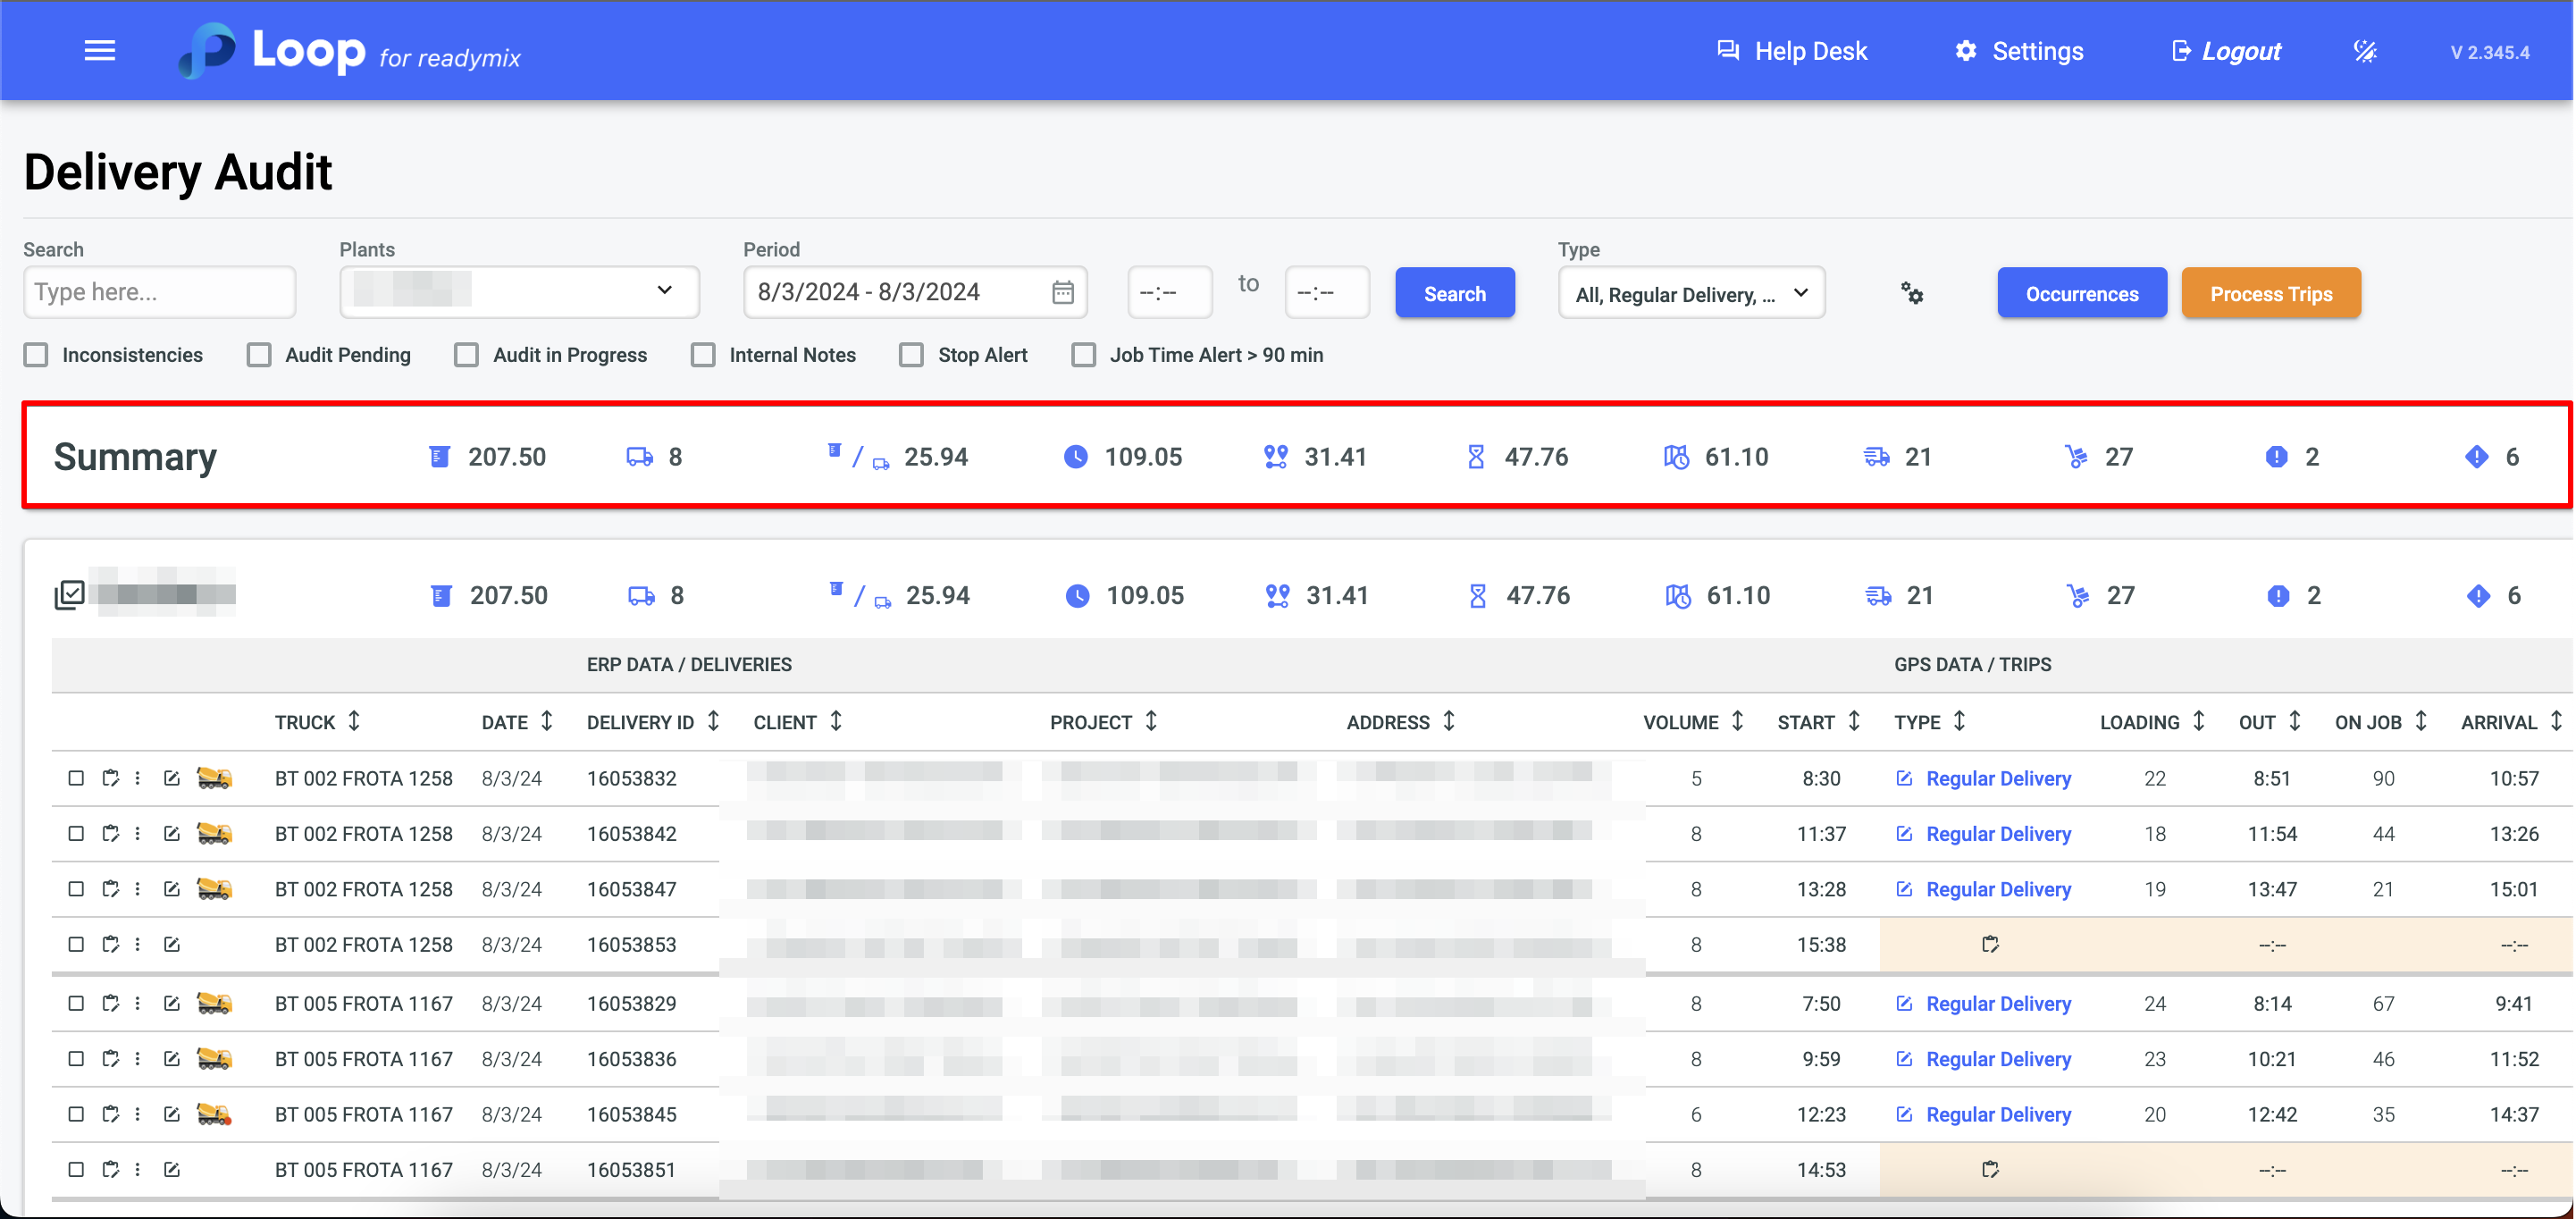Screen dimensions: 2576x1219
Task: Click the theme toggle icon near version
Action: pos(2364,52)
